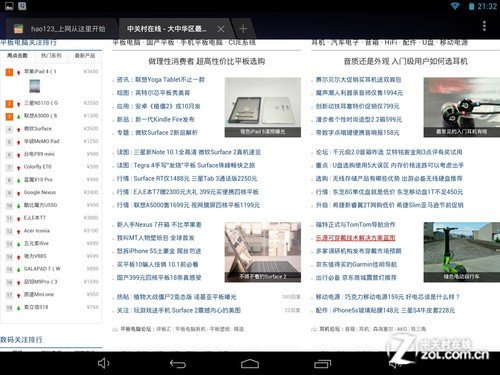Open rank 2 三星N5110 entry
The image size is (500, 375).
(x=41, y=103)
